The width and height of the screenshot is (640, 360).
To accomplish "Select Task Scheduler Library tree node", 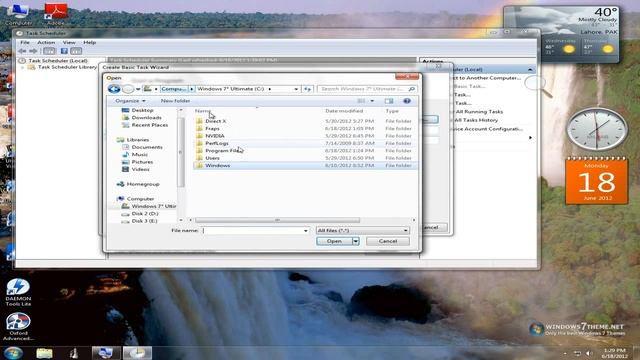I will 67,67.
